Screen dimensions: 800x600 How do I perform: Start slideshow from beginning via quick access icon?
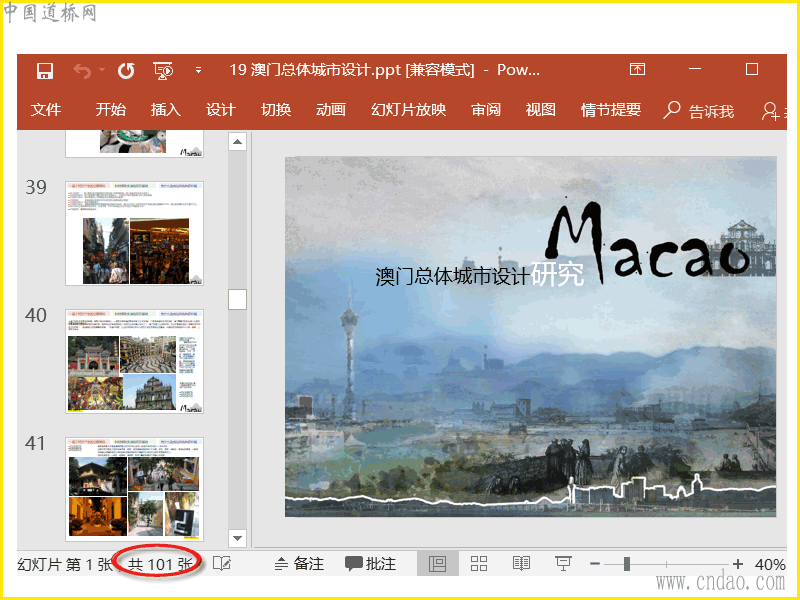(163, 71)
